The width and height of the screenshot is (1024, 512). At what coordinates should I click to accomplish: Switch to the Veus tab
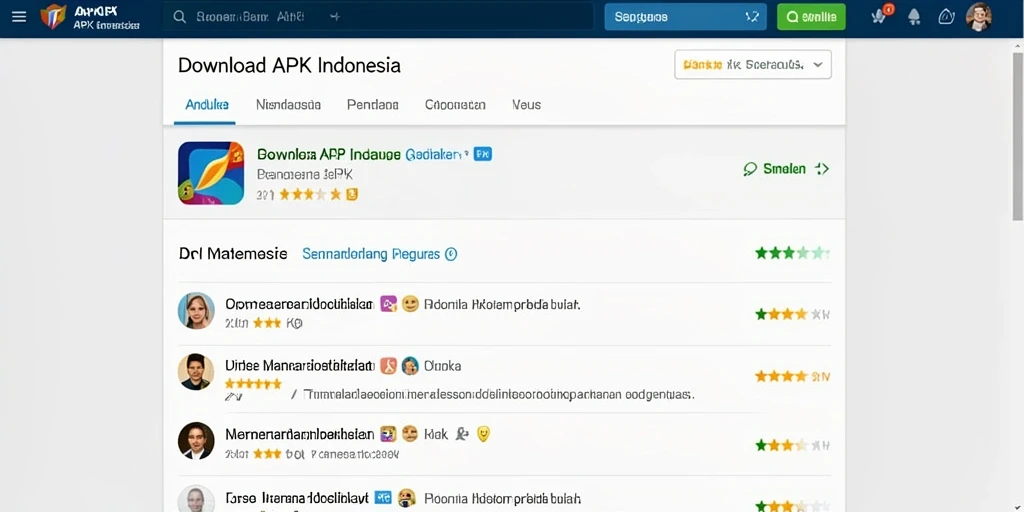click(x=526, y=104)
